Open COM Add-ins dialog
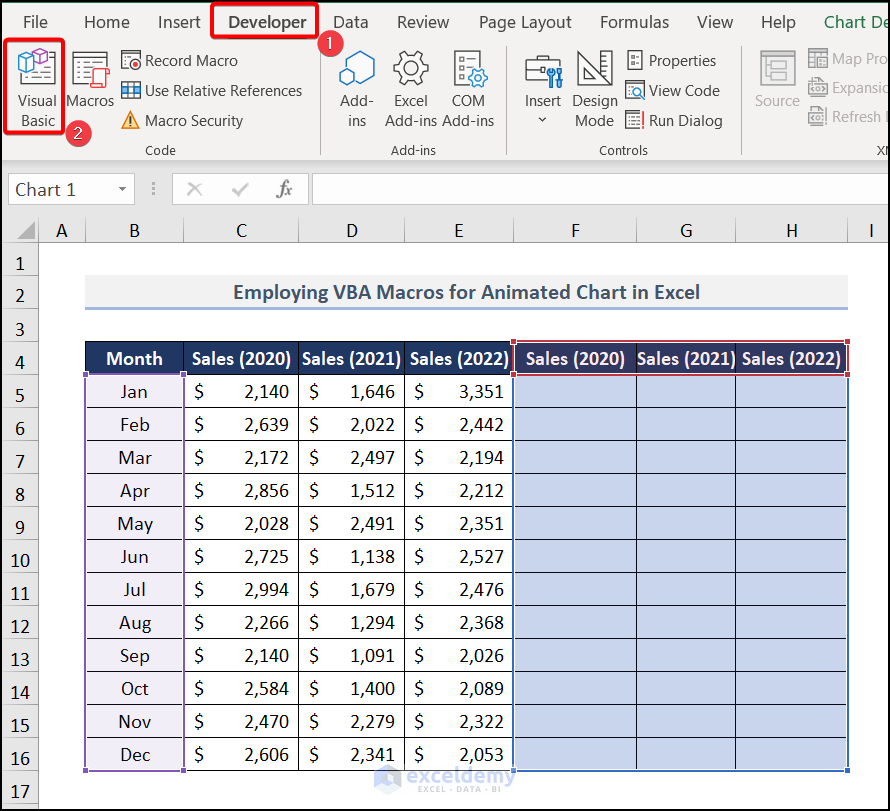The height and width of the screenshot is (811, 890). (468, 88)
